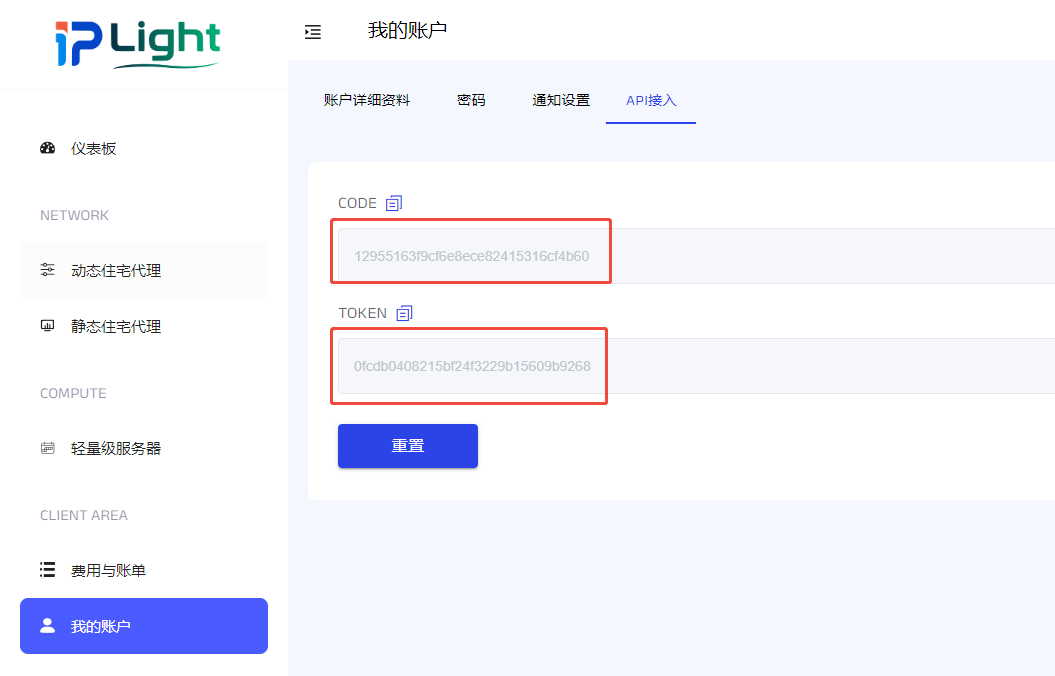The image size is (1055, 676).
Task: Click inside the CODE input field
Action: tap(470, 251)
